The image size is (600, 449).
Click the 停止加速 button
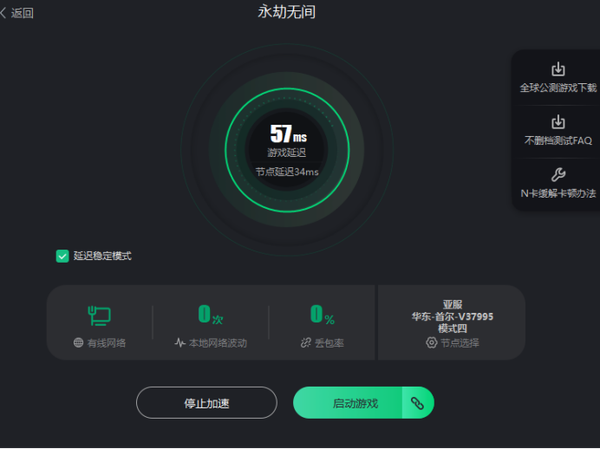[x=207, y=403]
